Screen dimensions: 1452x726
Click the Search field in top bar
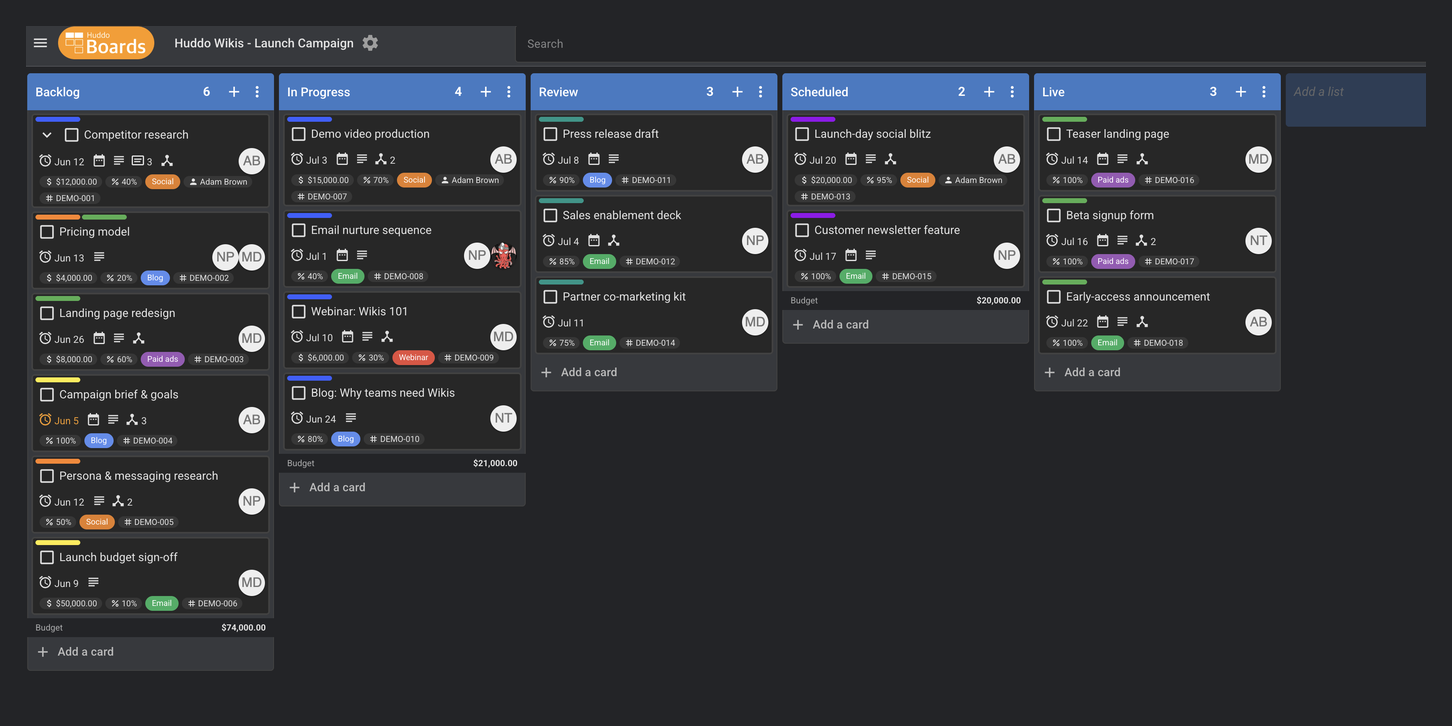point(970,44)
